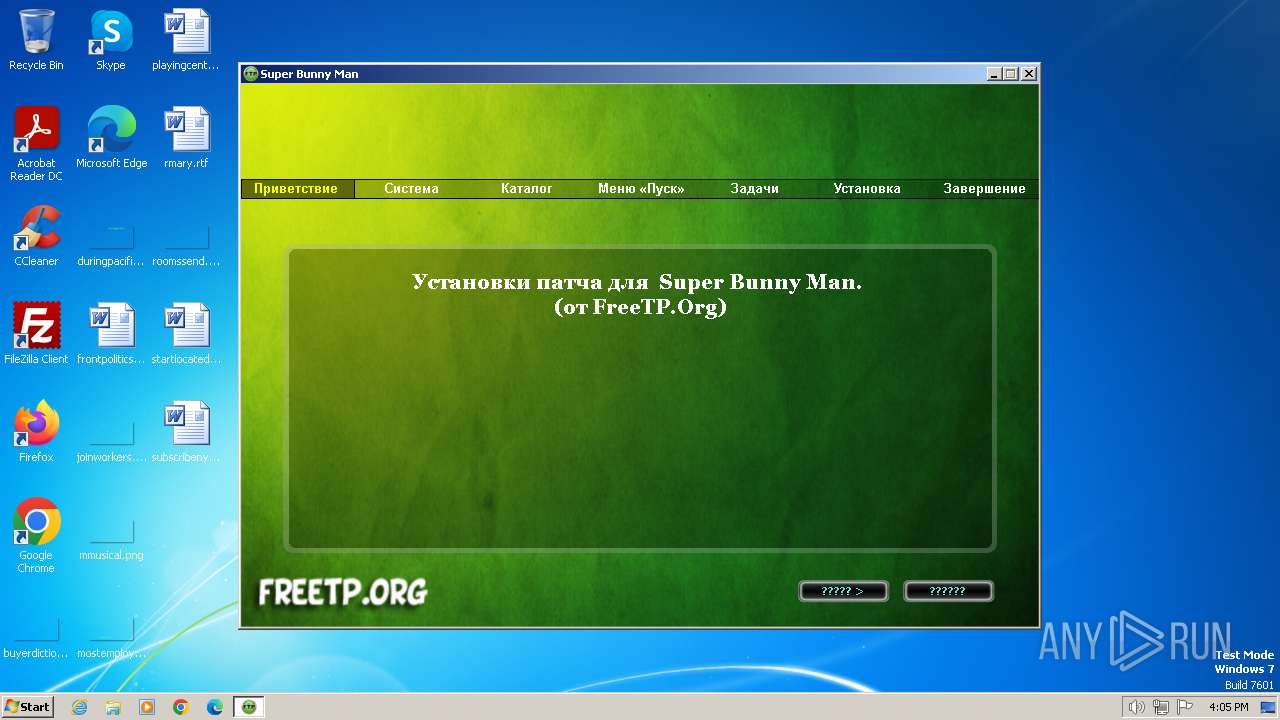
Task: Click the installer window title icon
Action: click(x=251, y=74)
